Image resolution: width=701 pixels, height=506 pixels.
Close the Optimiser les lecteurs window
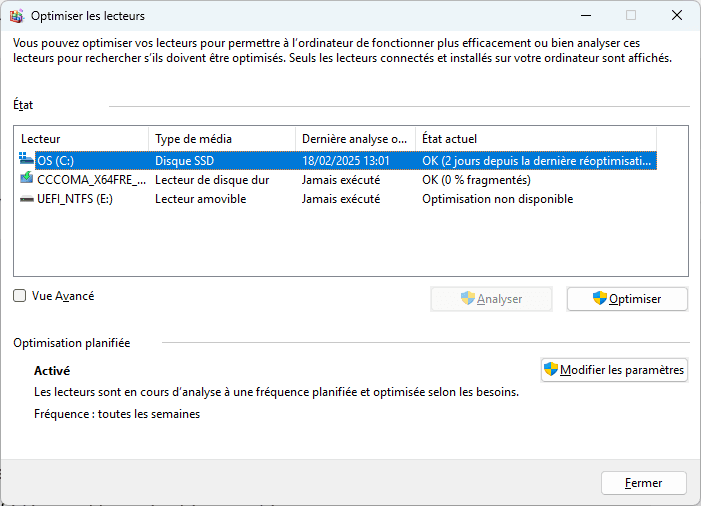coord(677,16)
